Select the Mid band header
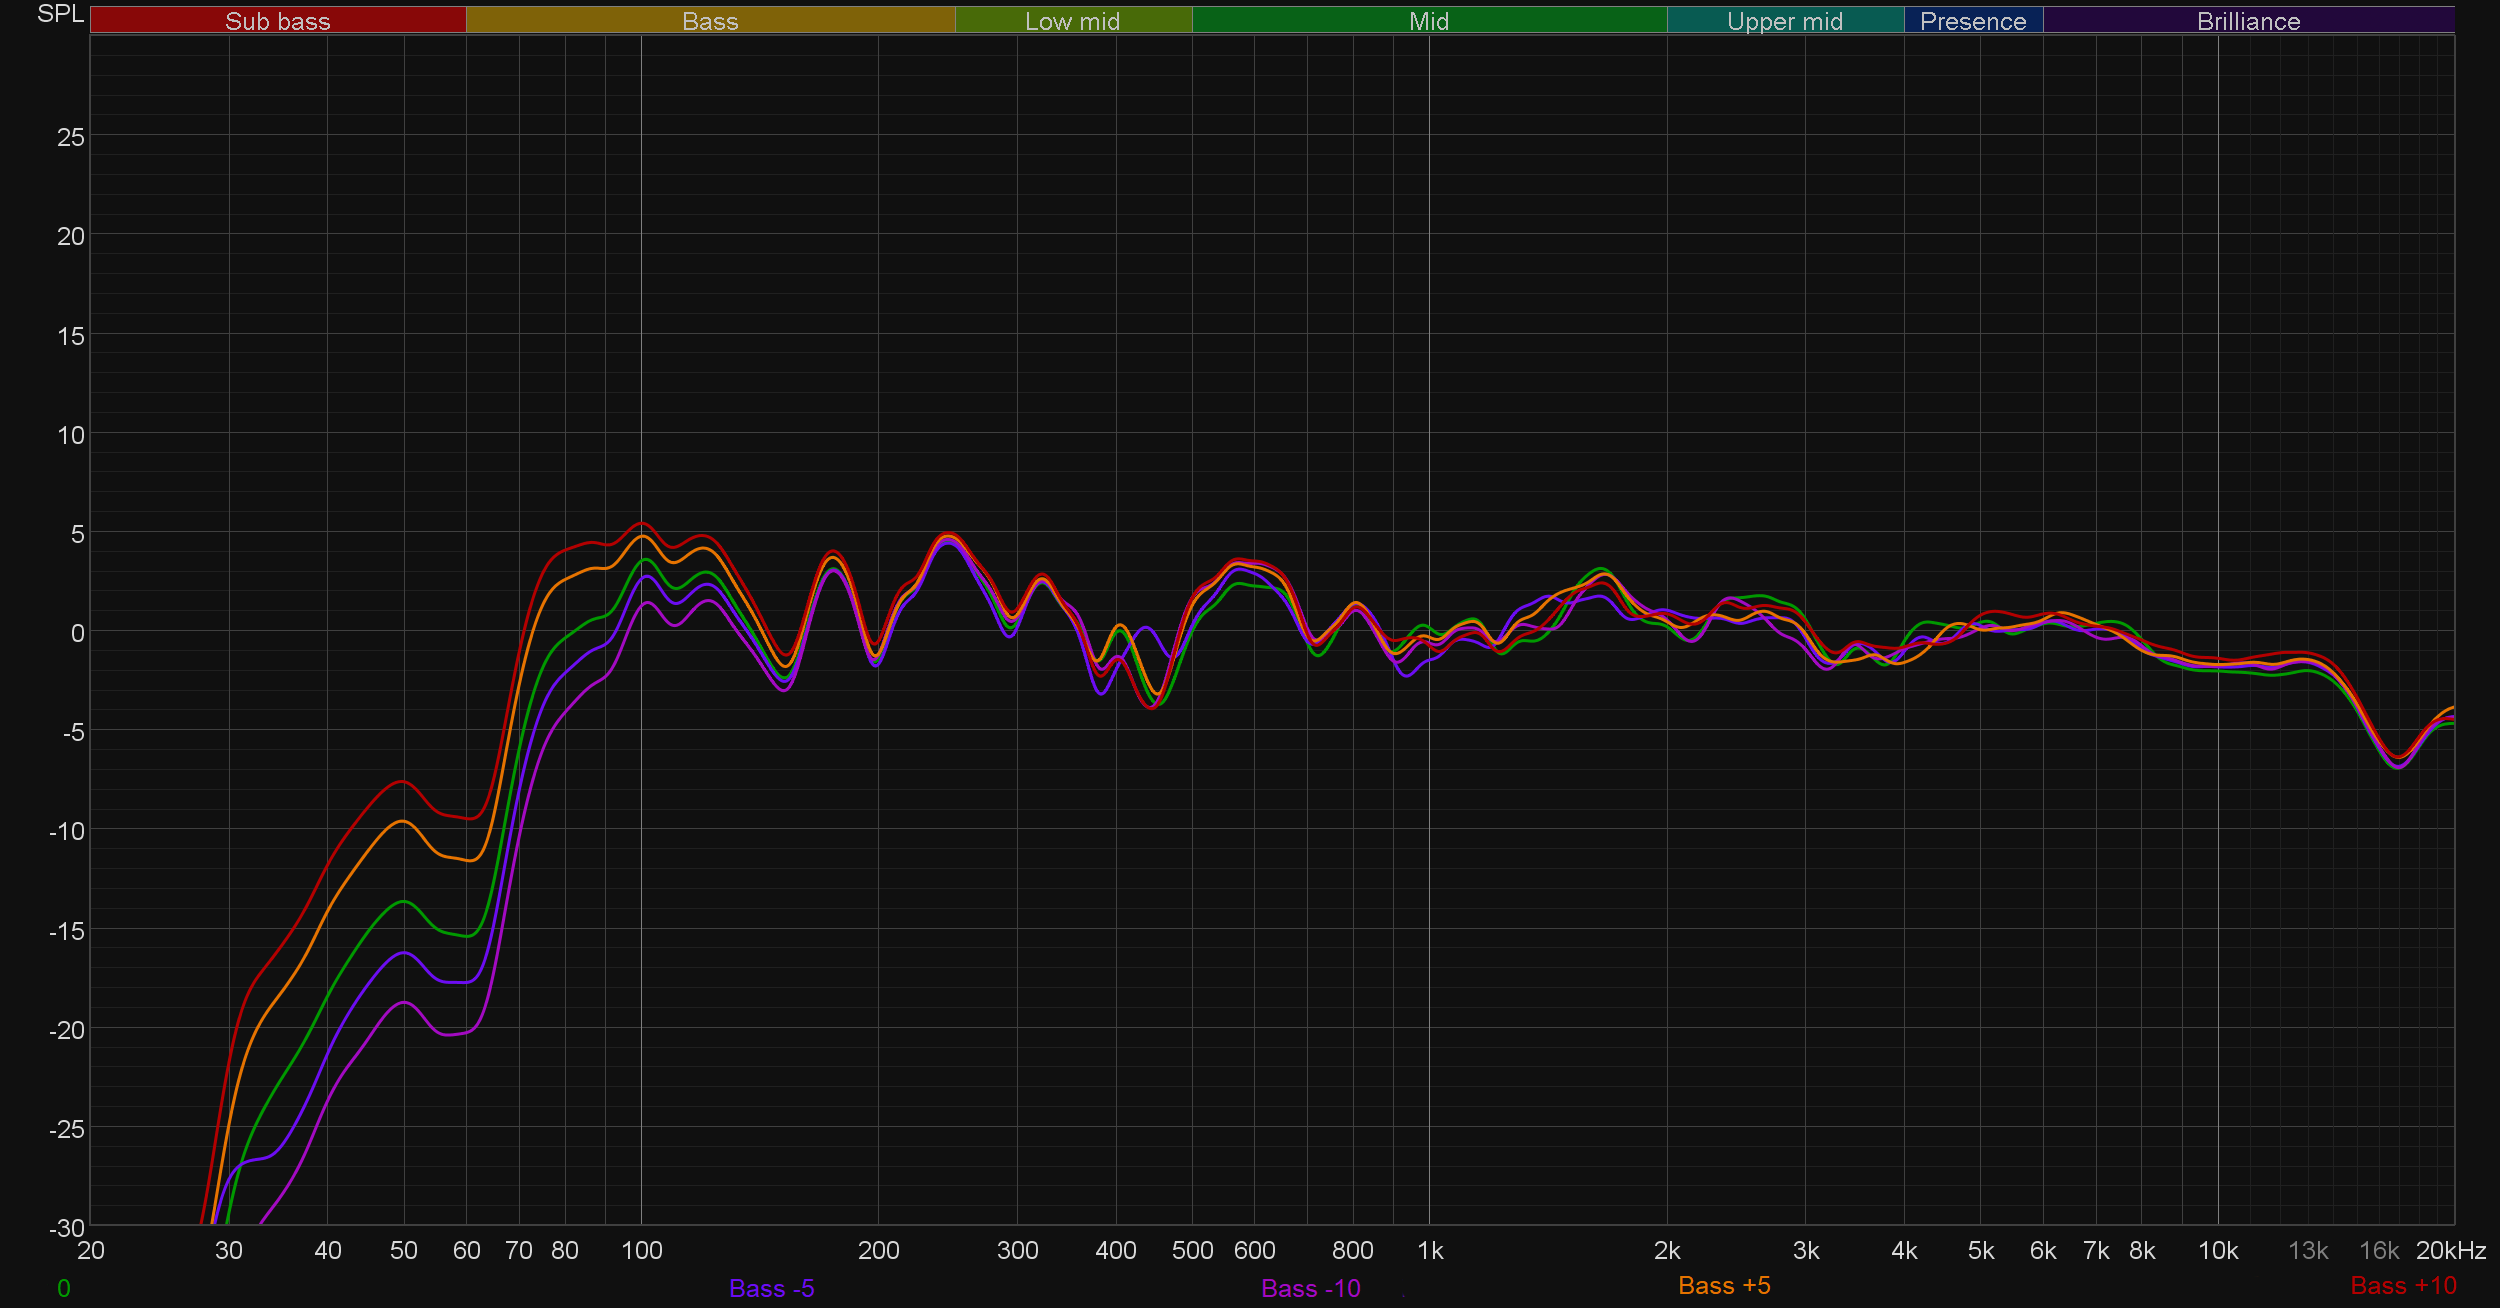 (1428, 21)
